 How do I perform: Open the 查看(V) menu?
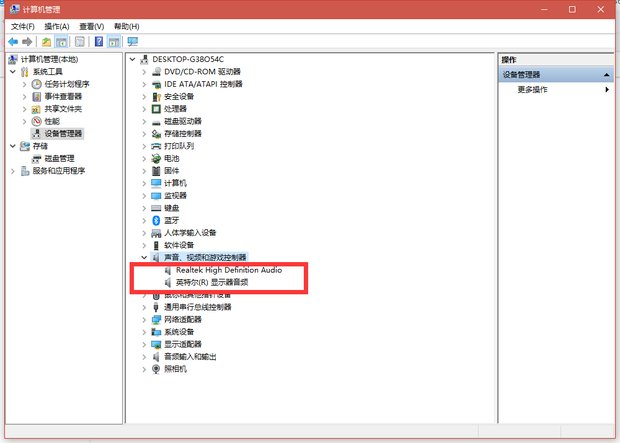click(x=90, y=26)
